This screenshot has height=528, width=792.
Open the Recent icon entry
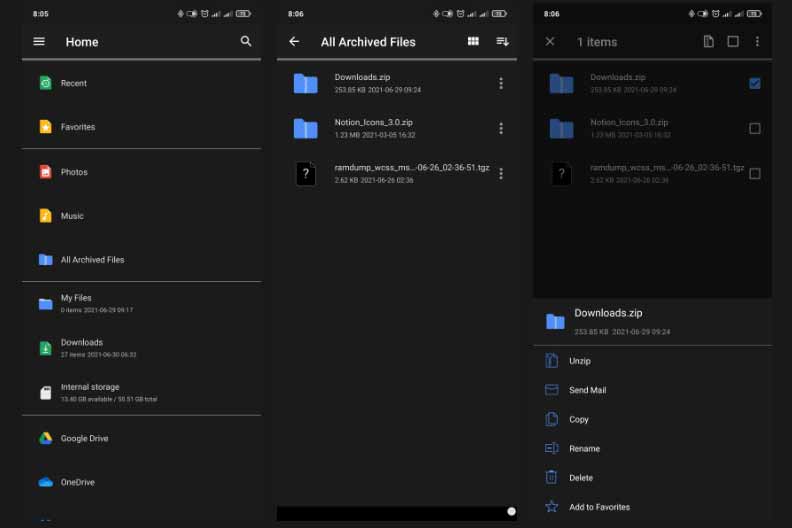tap(45, 83)
